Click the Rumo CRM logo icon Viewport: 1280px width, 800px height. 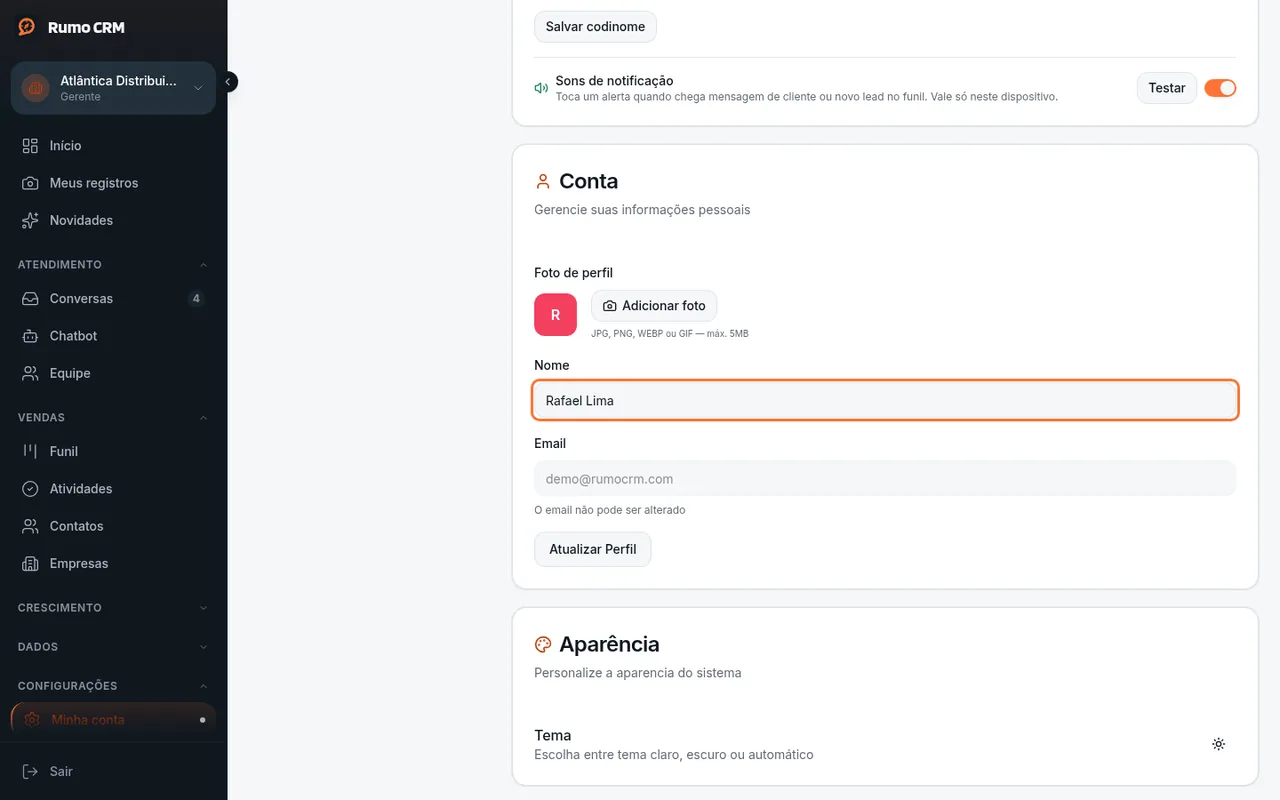(x=27, y=27)
